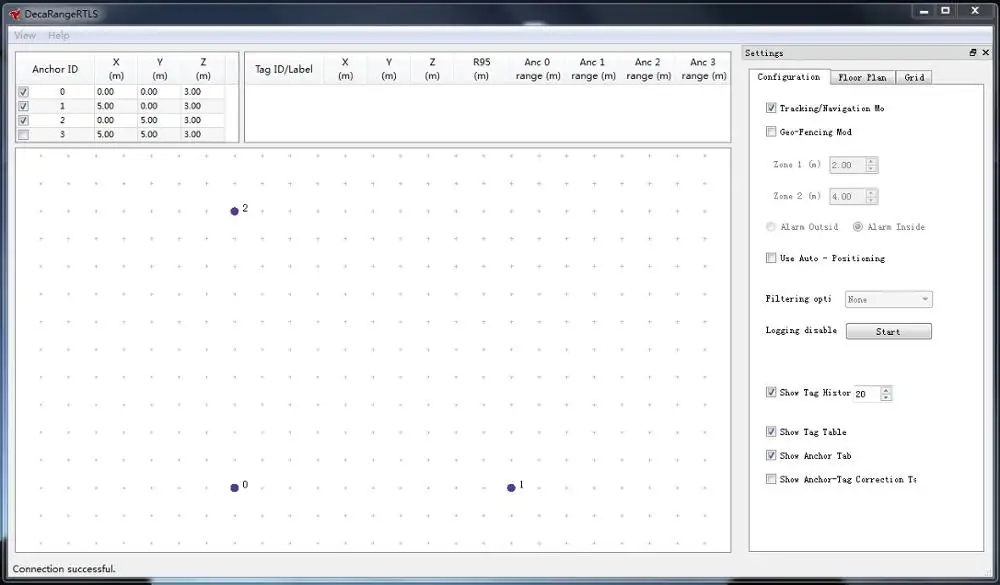Viewport: 1000px width, 585px height.
Task: Click Anchor 1 X value 5.00
Action: (x=115, y=106)
